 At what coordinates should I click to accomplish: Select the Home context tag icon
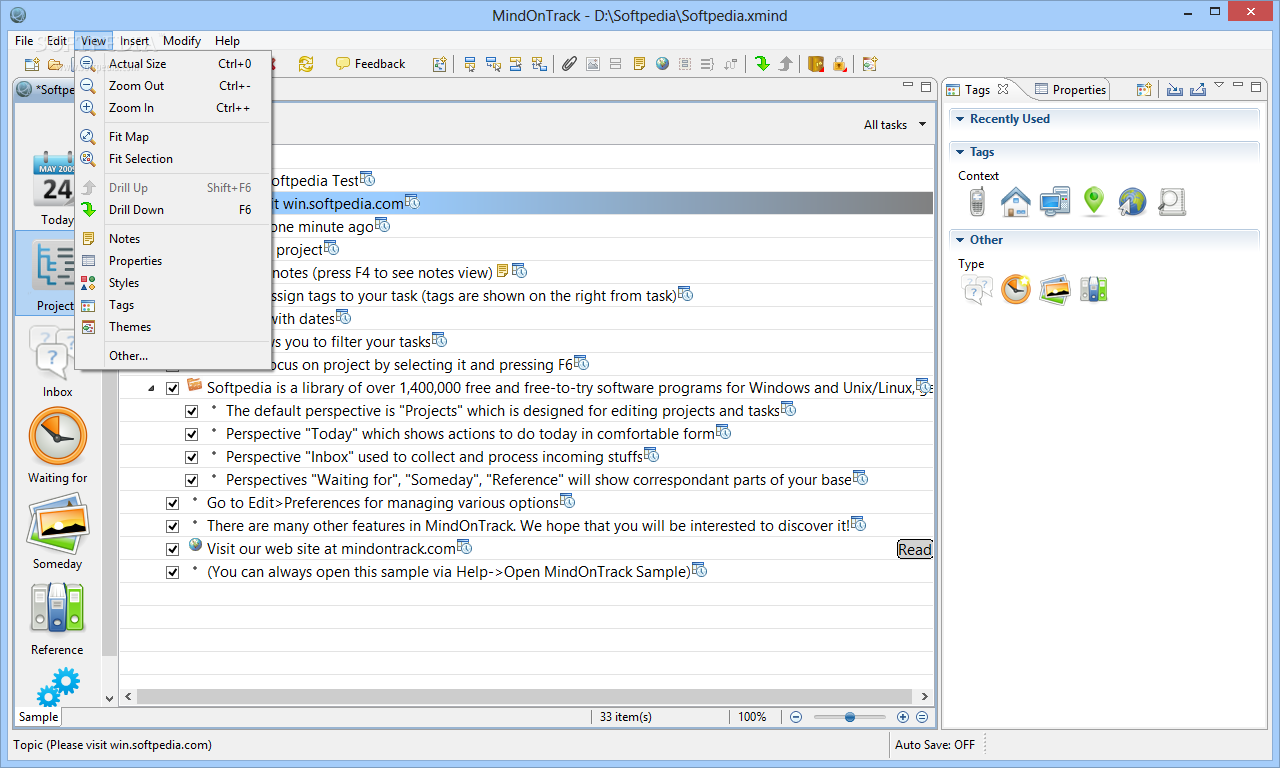(1016, 202)
